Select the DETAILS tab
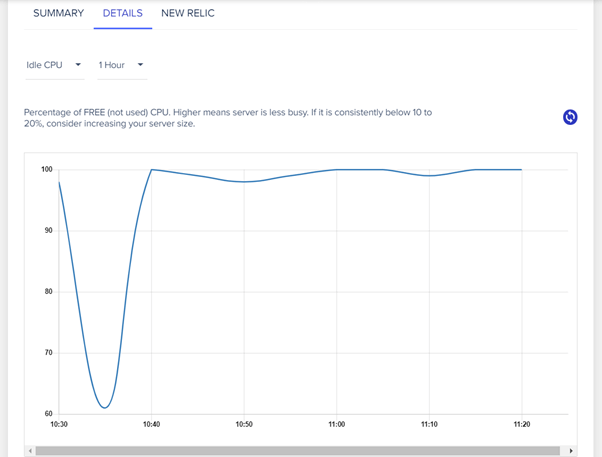 [122, 13]
